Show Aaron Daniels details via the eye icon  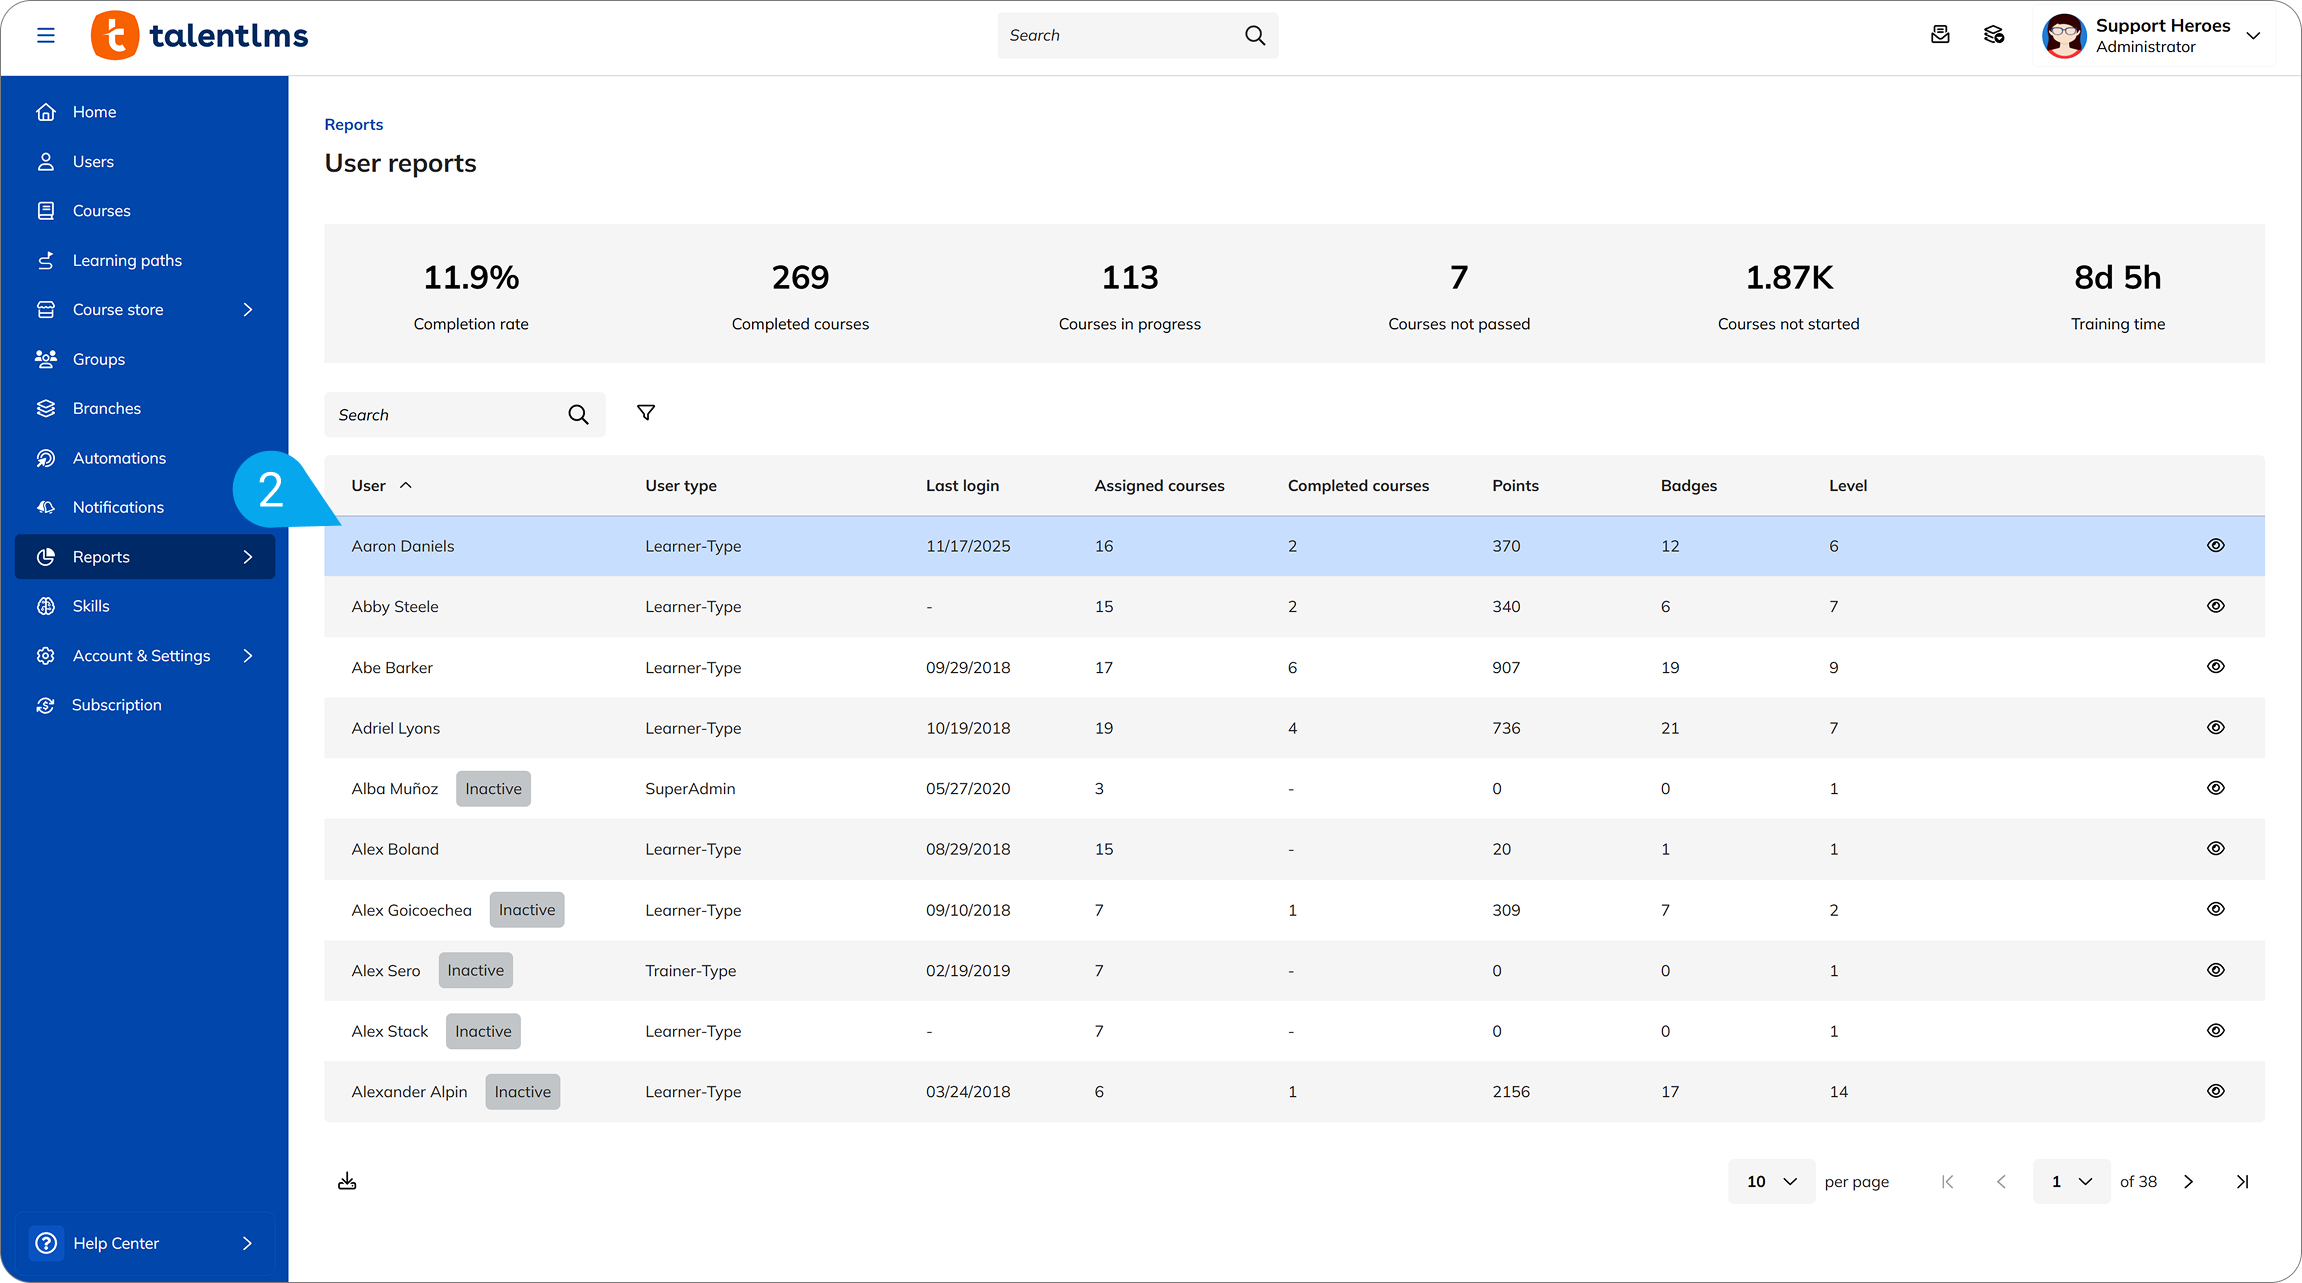(x=2215, y=546)
